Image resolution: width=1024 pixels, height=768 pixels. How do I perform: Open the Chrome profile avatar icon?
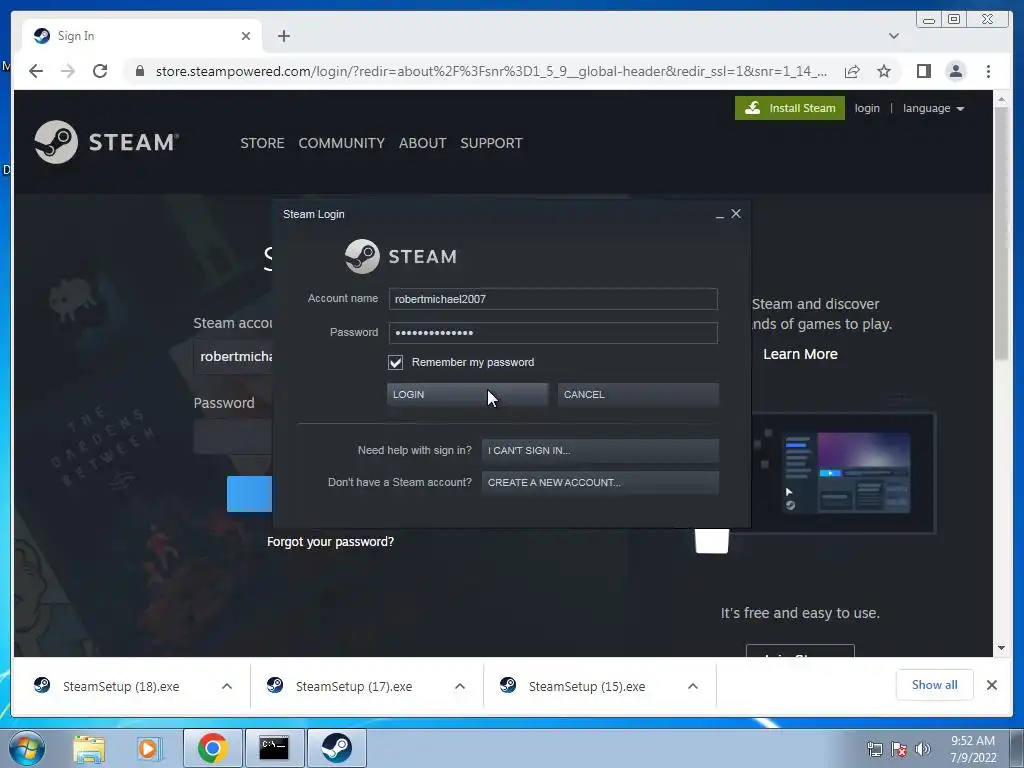pos(955,71)
